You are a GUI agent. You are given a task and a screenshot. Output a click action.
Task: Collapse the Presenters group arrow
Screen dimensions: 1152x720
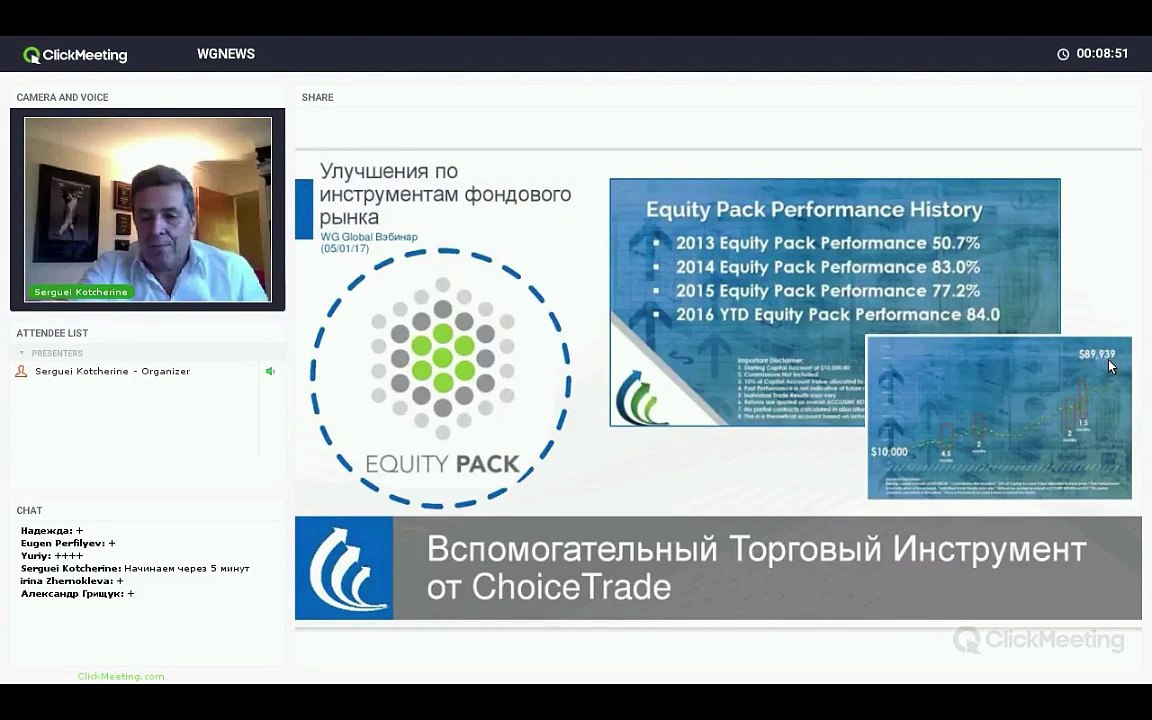point(21,353)
